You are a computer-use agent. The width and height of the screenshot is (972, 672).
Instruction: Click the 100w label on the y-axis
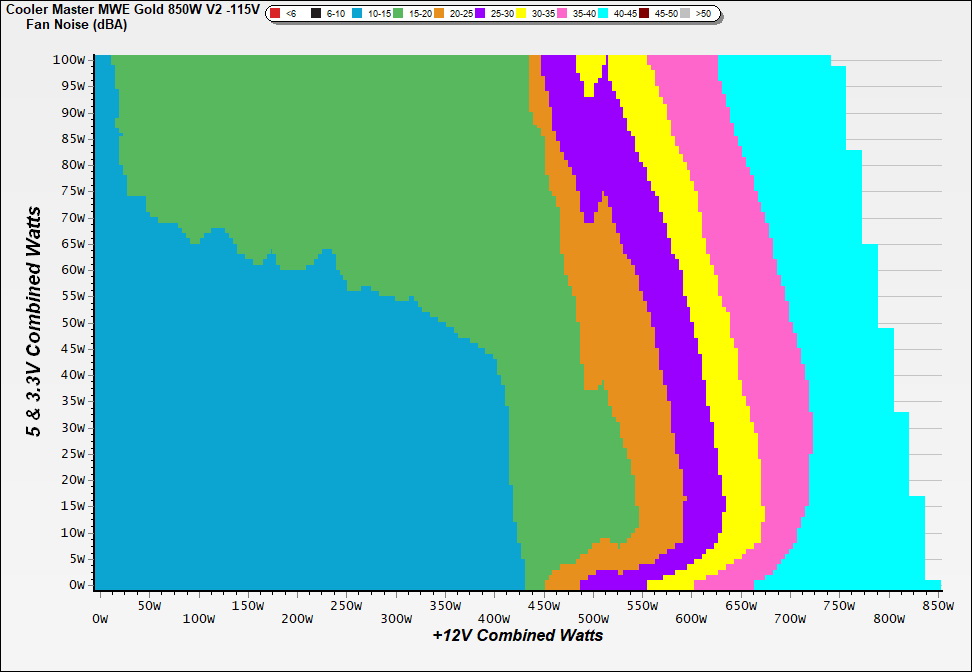pos(69,59)
